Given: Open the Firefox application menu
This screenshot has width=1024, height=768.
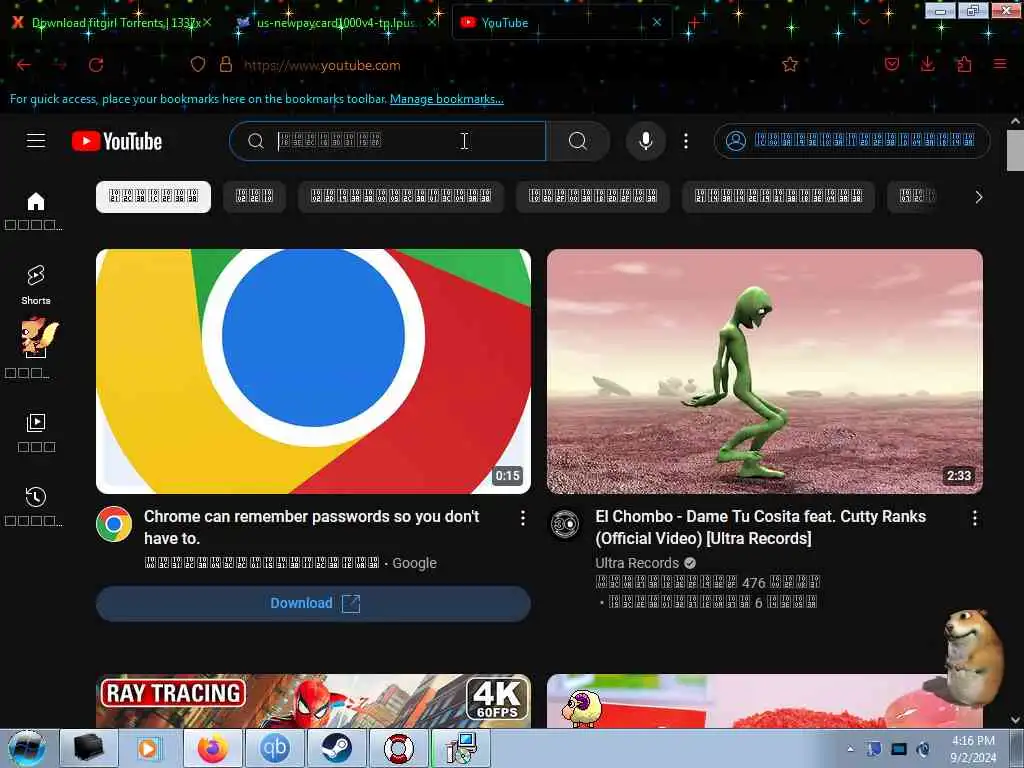Looking at the screenshot, I should [x=1000, y=64].
